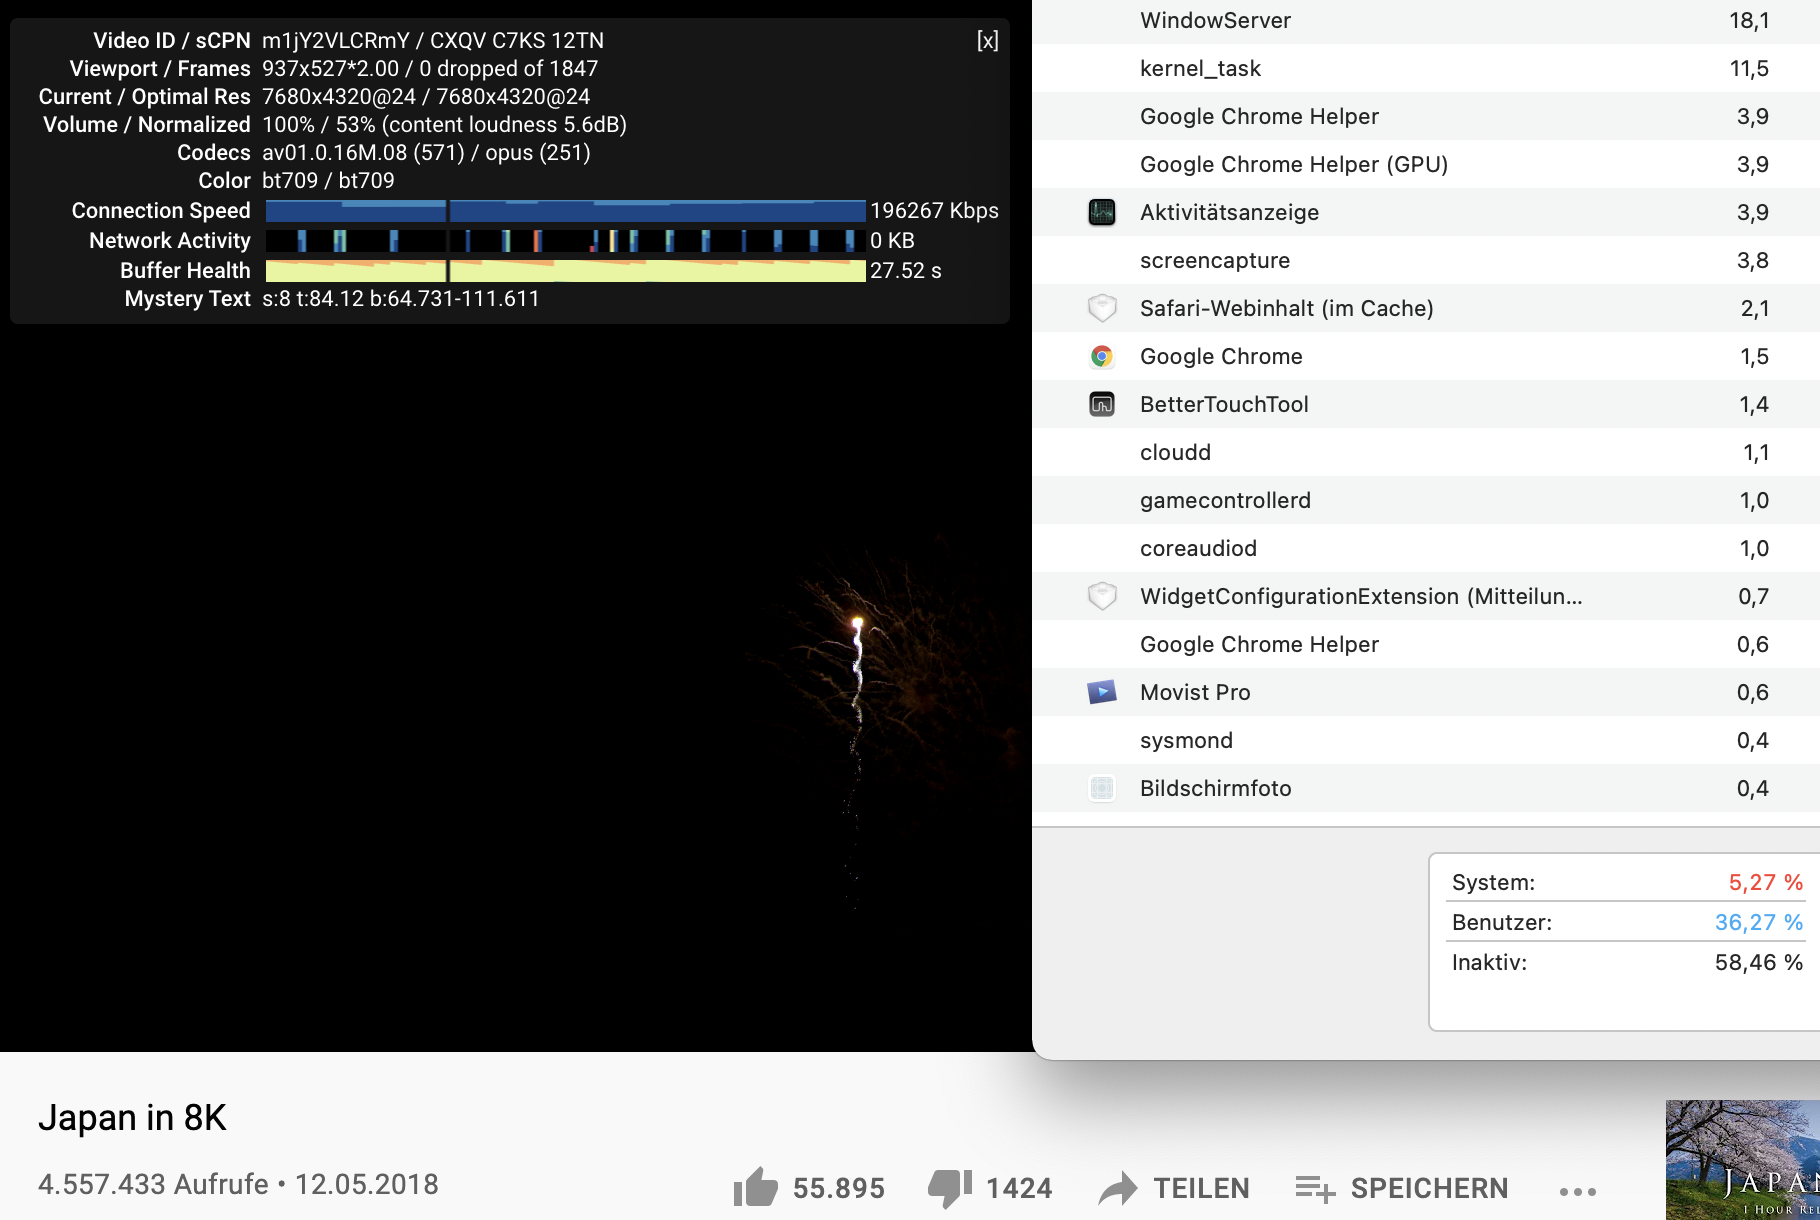Click the Movist Pro process icon
The image size is (1820, 1220).
1101,692
